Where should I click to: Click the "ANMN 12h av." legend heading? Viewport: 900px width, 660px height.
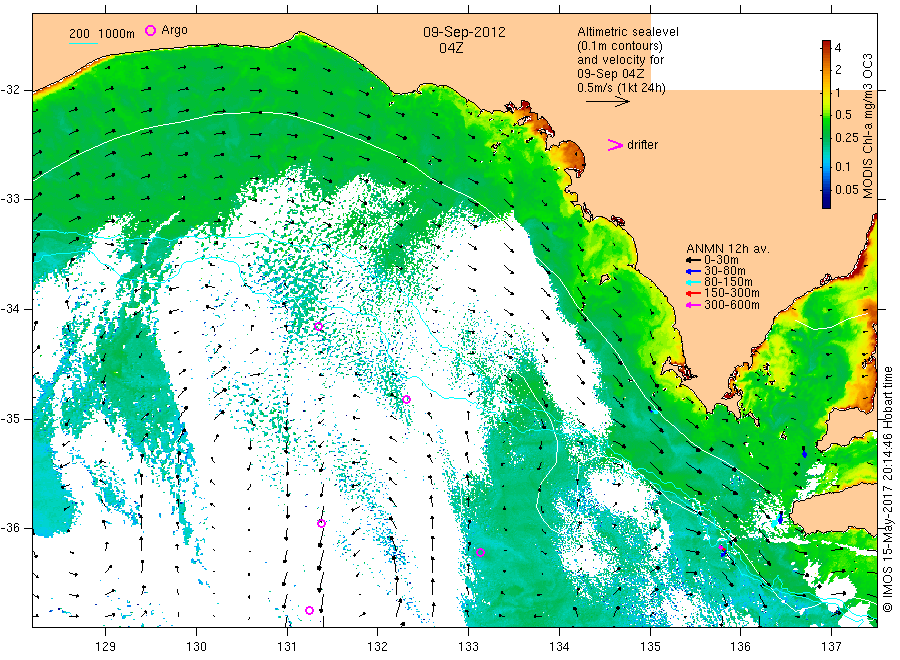tap(728, 249)
